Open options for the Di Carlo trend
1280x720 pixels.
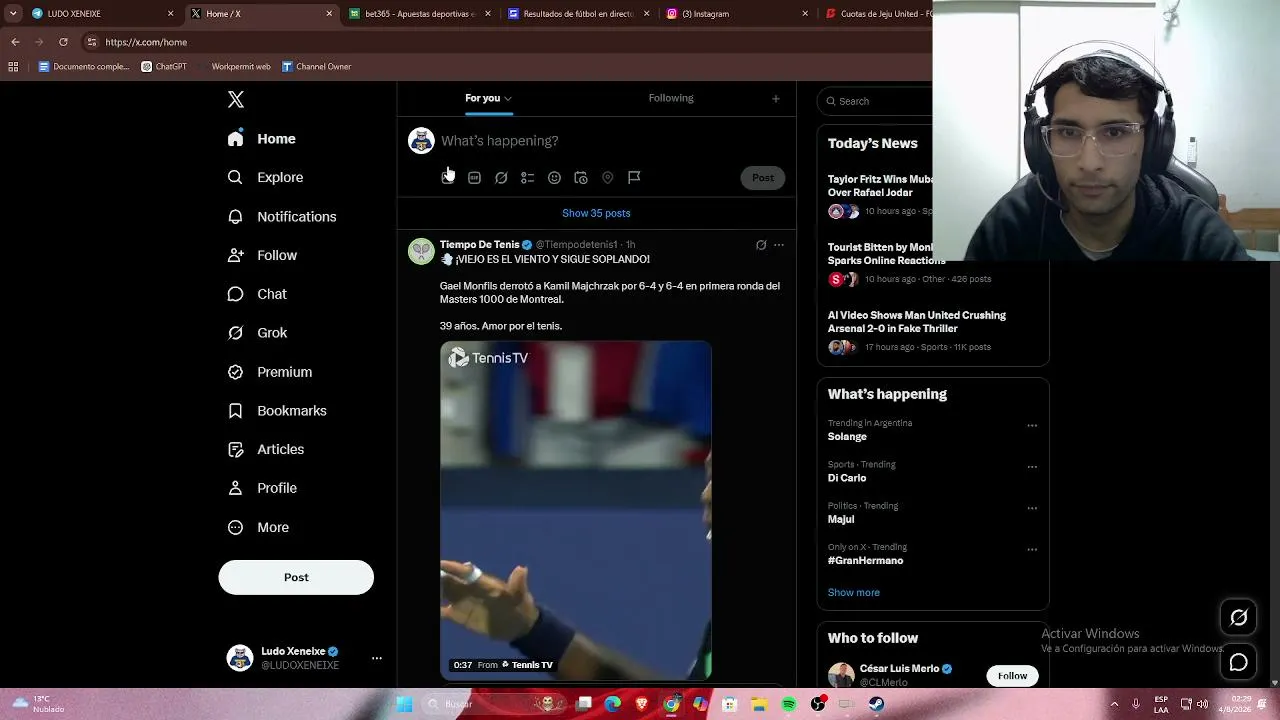pyautogui.click(x=1032, y=467)
